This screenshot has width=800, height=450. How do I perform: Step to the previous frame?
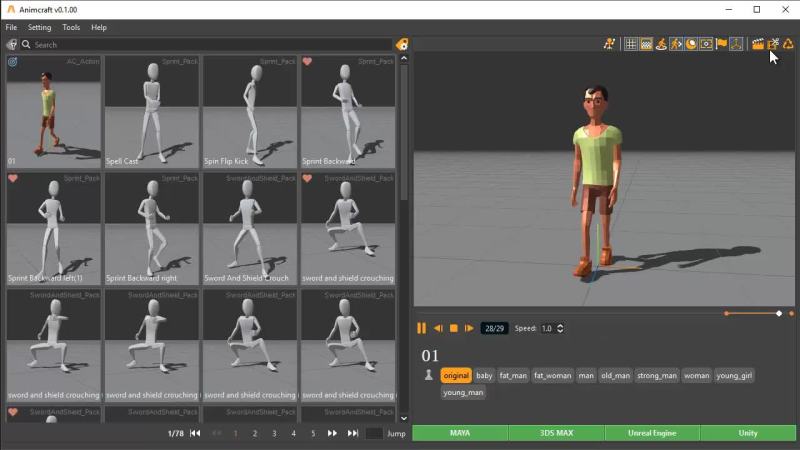pyautogui.click(x=438, y=328)
